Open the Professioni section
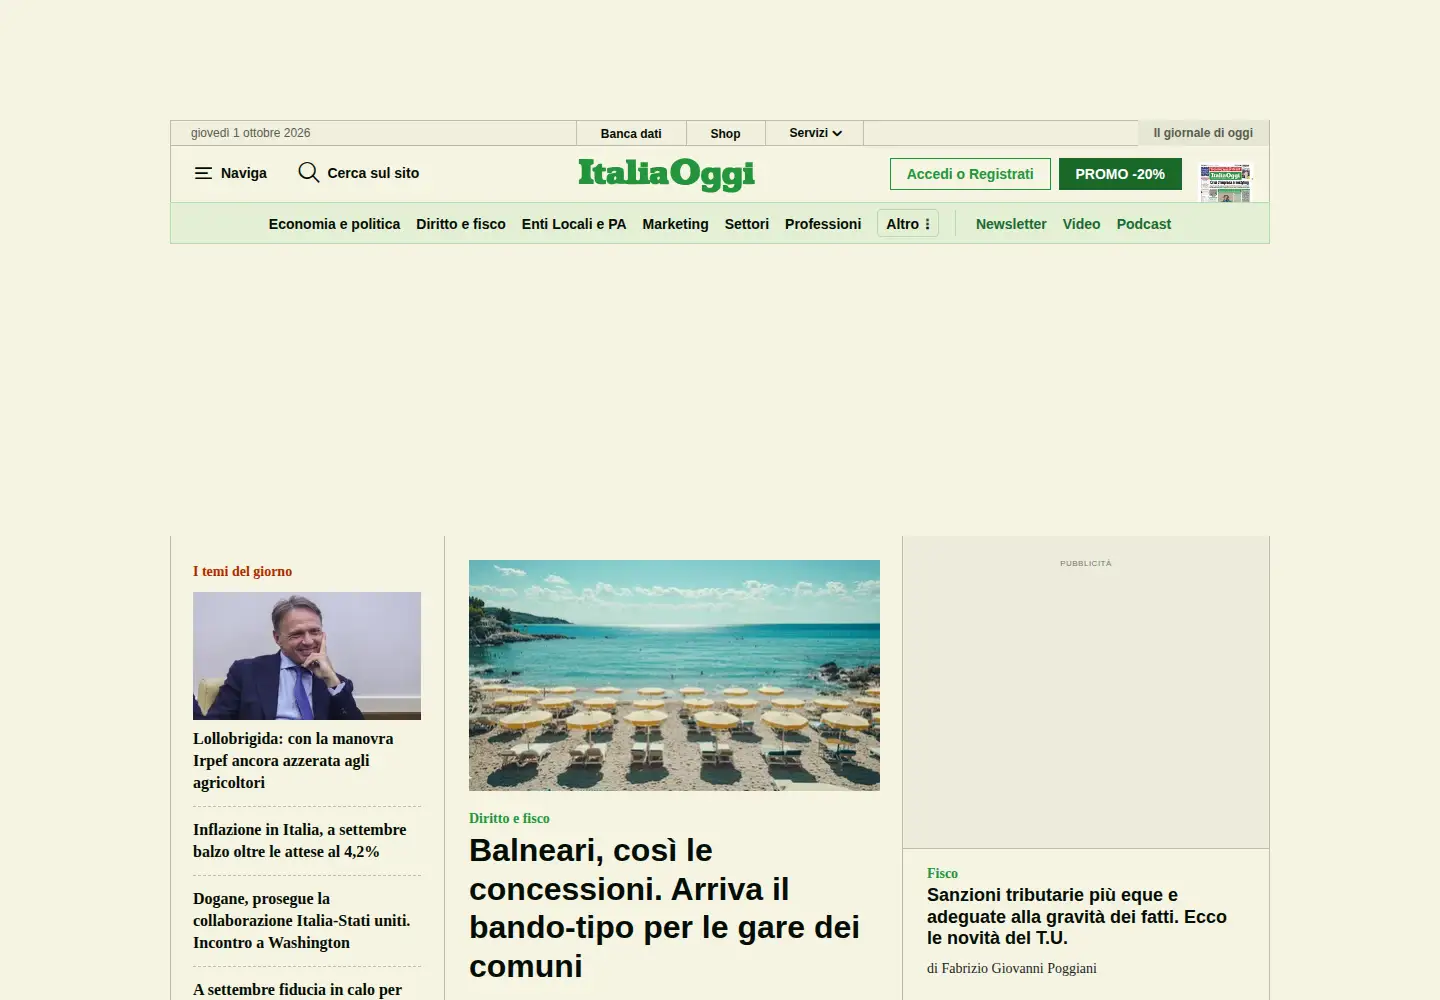The image size is (1440, 1000). point(823,224)
